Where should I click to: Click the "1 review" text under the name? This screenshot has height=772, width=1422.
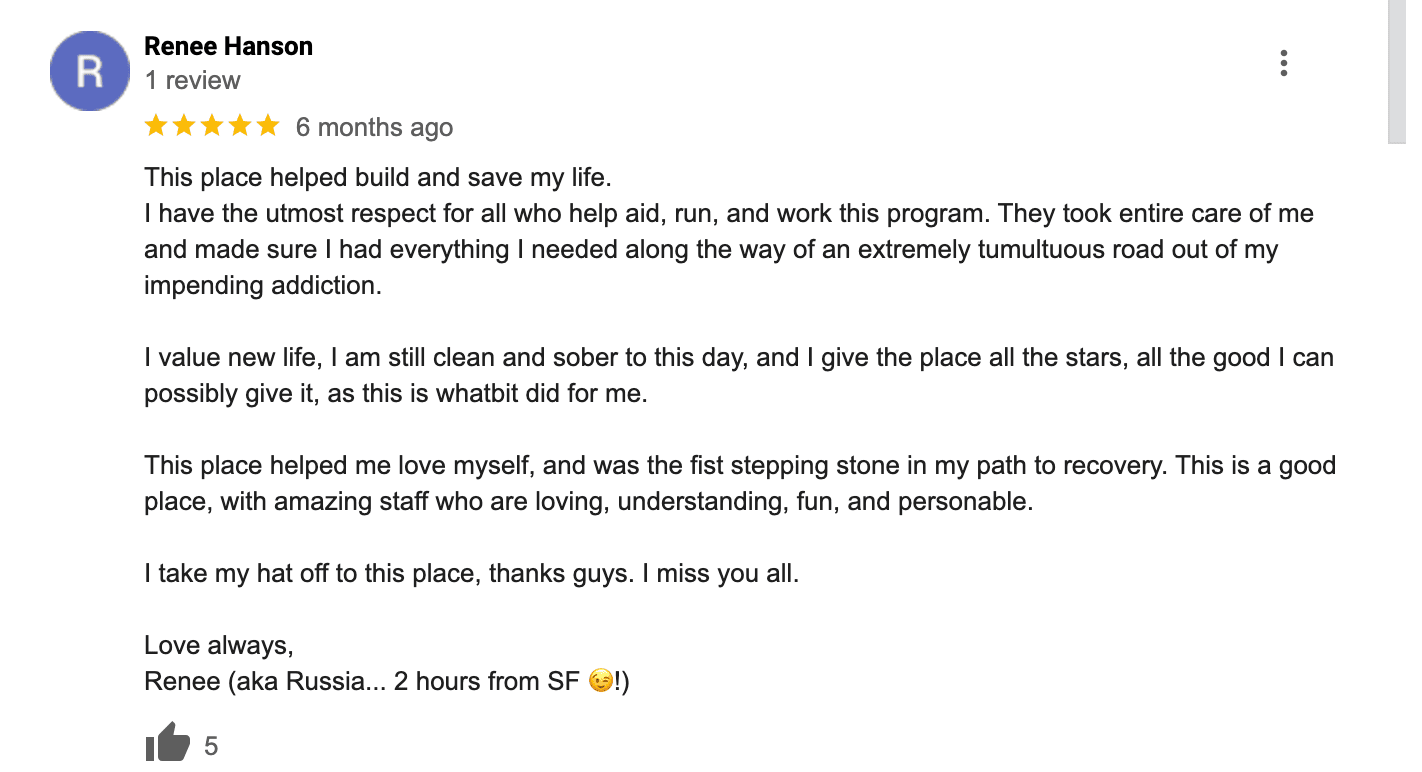point(192,80)
